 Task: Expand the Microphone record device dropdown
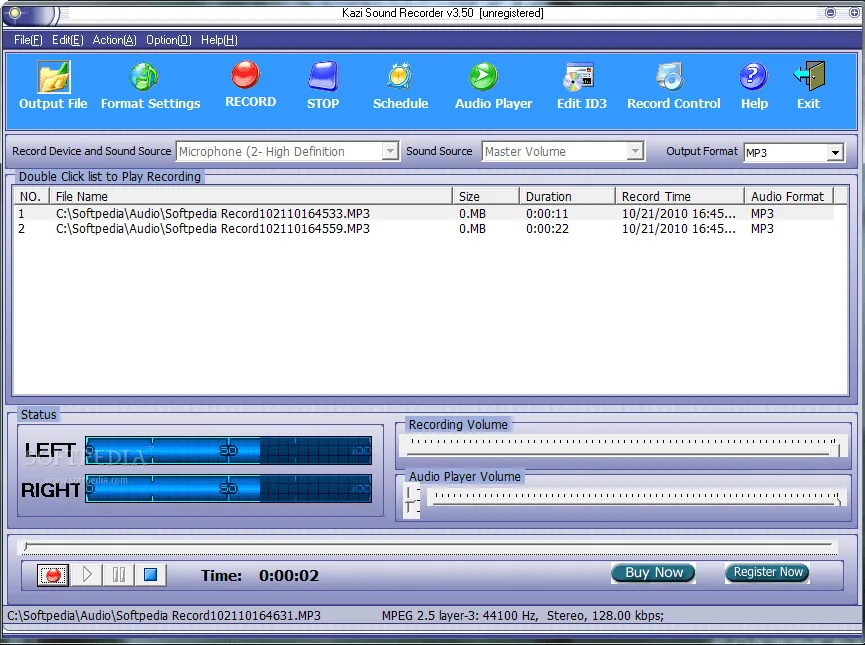pos(390,151)
